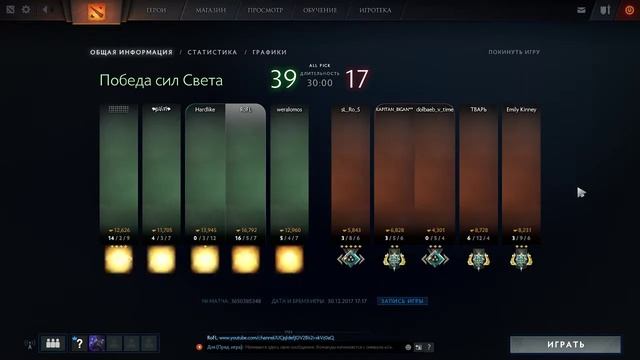The image size is (640, 360).
Task: Open the mail envelope icon
Action: [581, 10]
